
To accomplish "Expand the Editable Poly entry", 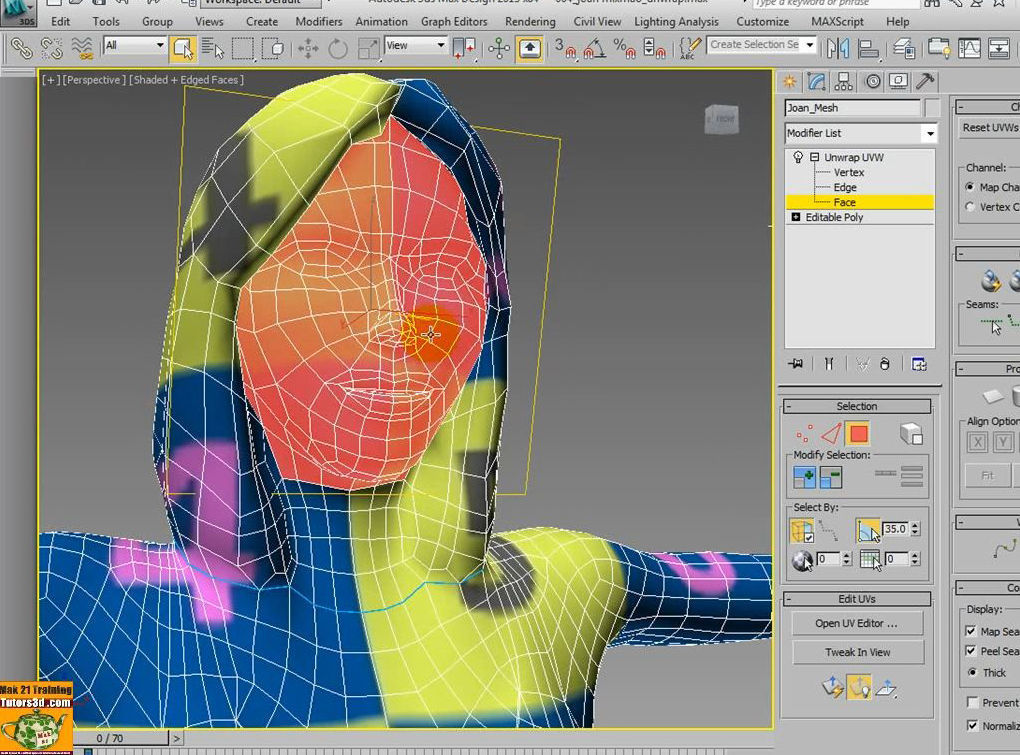I will 796,217.
